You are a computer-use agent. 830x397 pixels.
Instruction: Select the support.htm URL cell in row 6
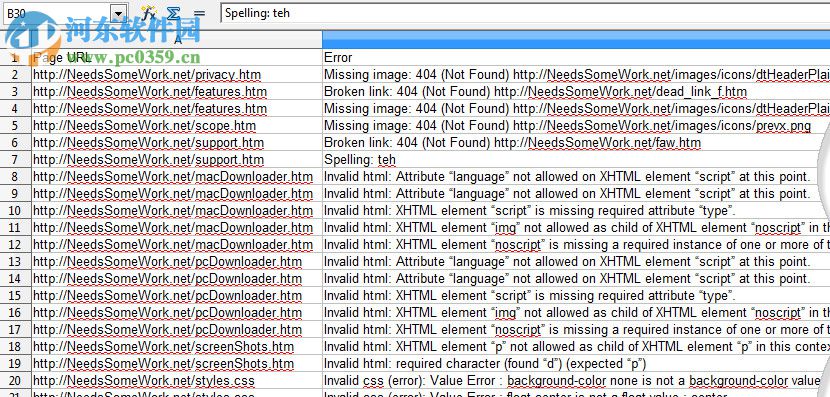pos(177,142)
